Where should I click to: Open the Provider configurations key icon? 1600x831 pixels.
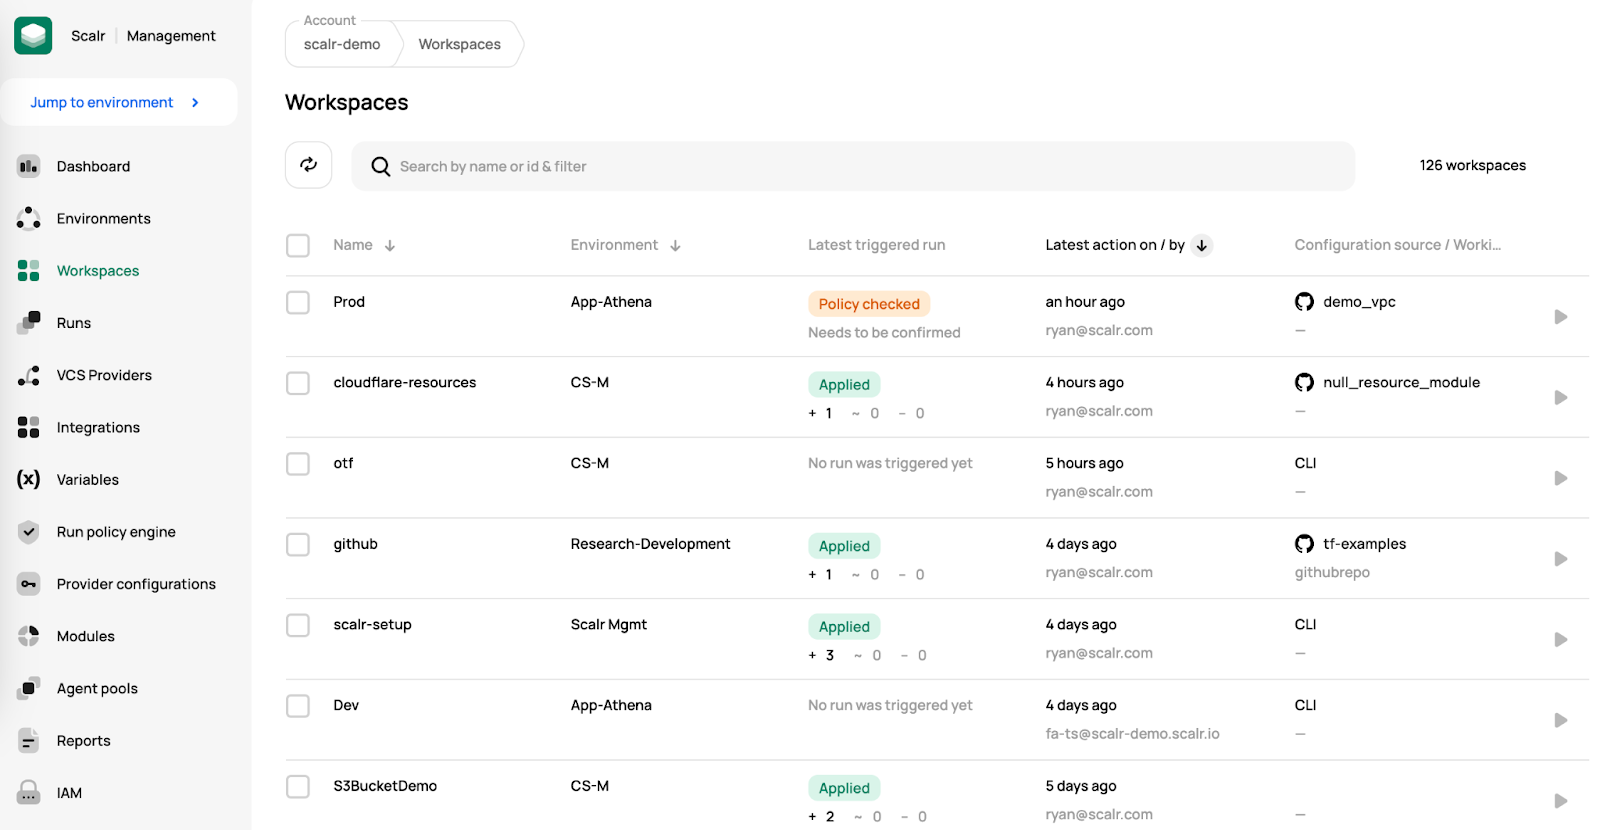[x=28, y=584]
